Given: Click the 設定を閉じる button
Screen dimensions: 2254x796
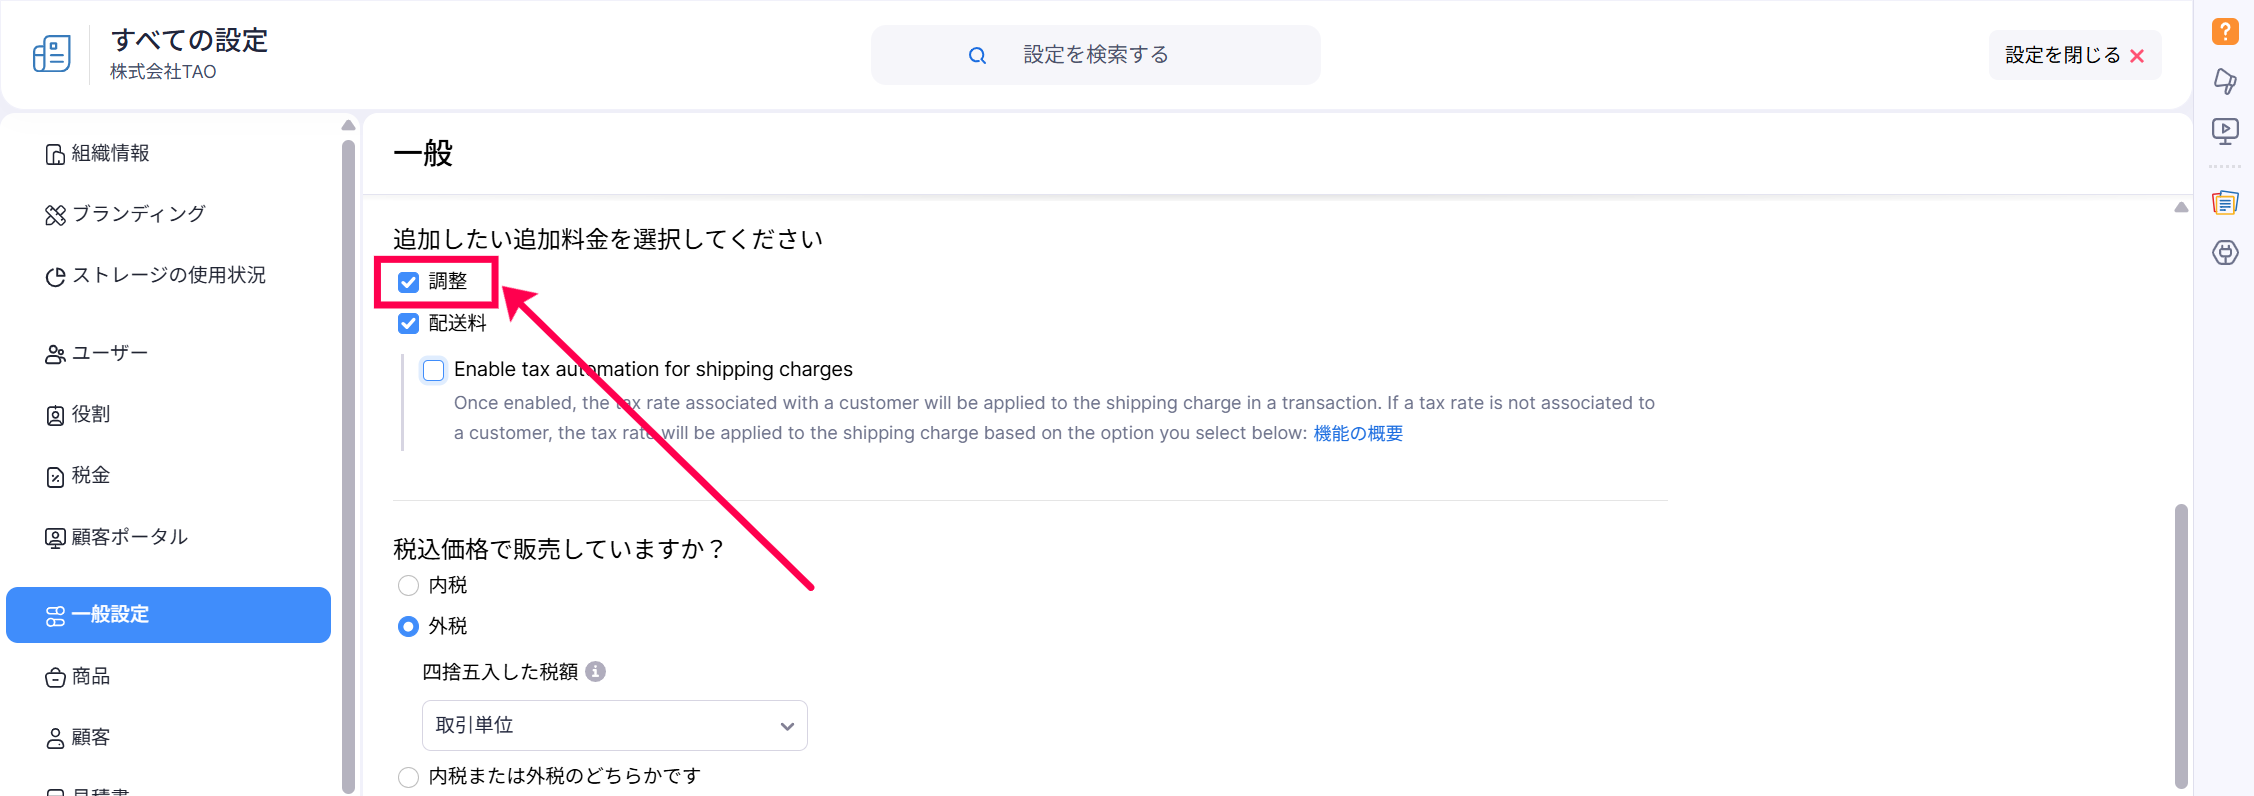Looking at the screenshot, I should (2074, 56).
